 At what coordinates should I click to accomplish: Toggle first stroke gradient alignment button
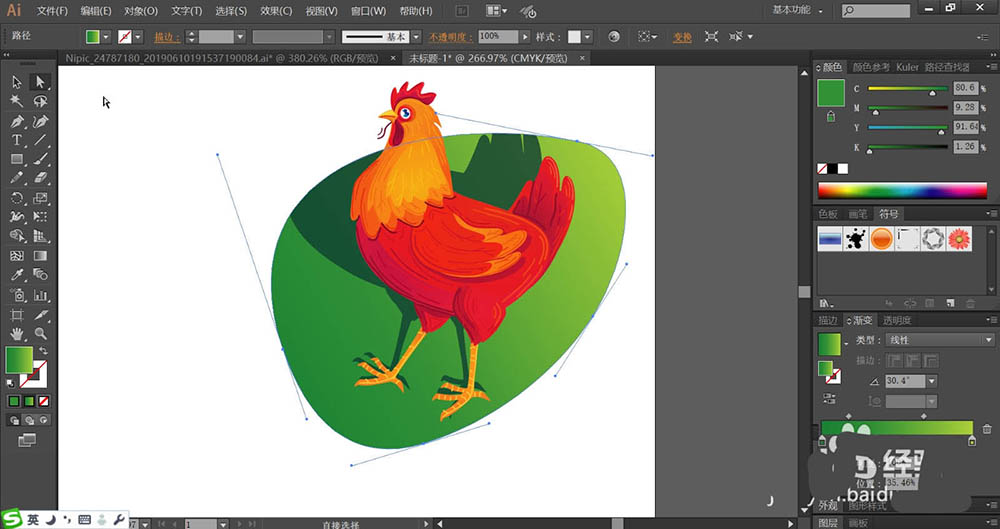(x=894, y=361)
